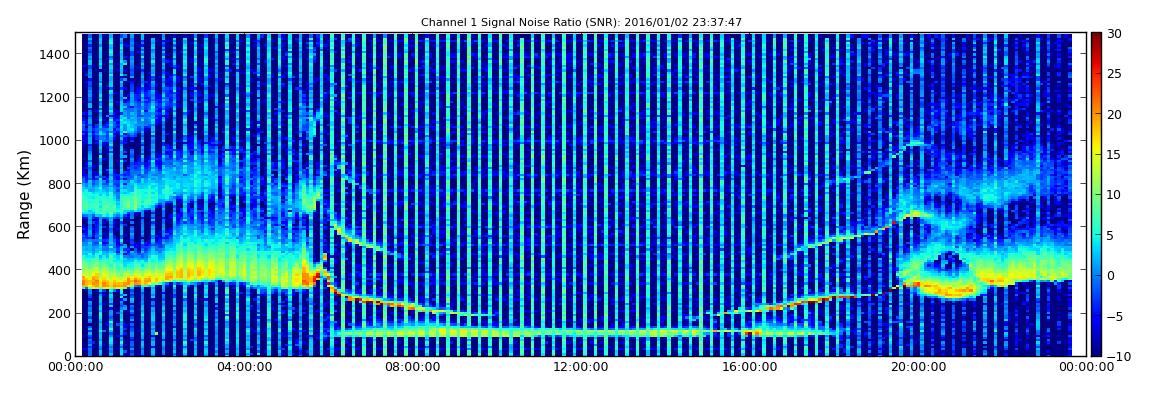Viewport: 1150px width, 407px height.
Task: Click colorbar tick label 20
Action: 1115,114
